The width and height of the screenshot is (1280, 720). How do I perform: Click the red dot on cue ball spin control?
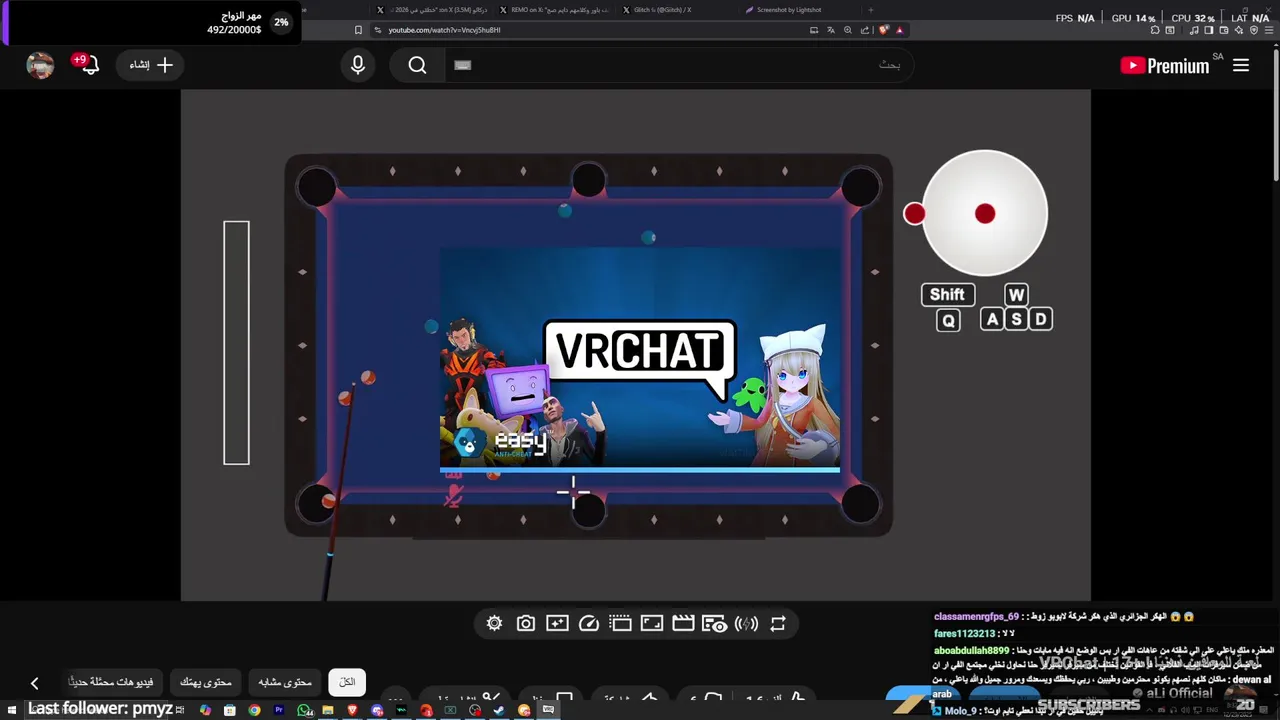click(x=985, y=213)
